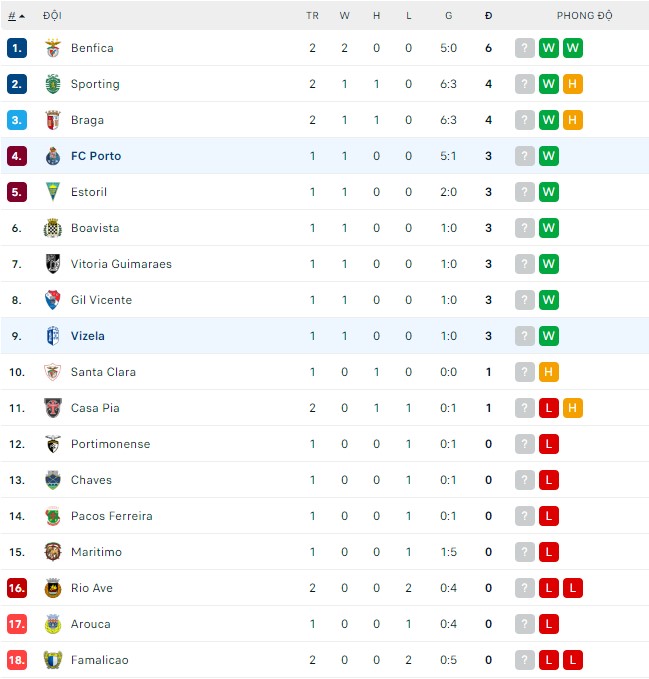This screenshot has height=679, width=649.
Task: Click the Vitoria Guimaraes crest icon
Action: (53, 264)
